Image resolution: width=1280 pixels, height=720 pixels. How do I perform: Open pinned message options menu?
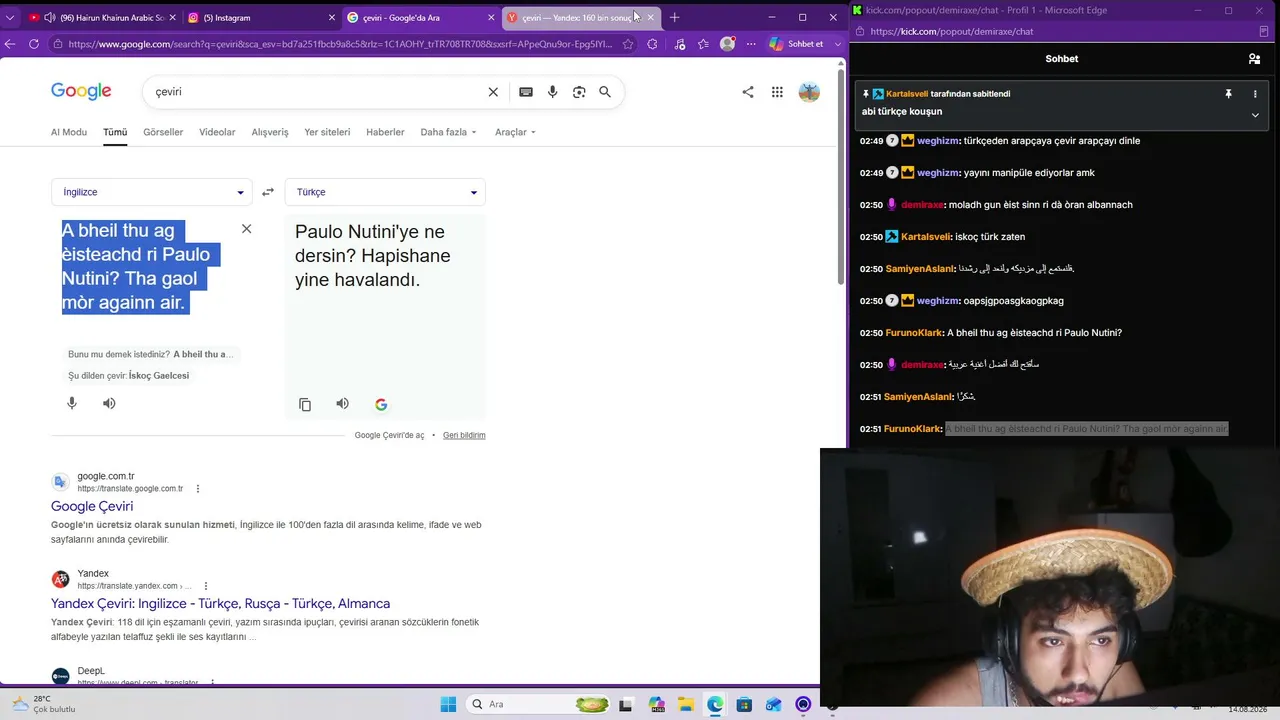[x=1255, y=94]
